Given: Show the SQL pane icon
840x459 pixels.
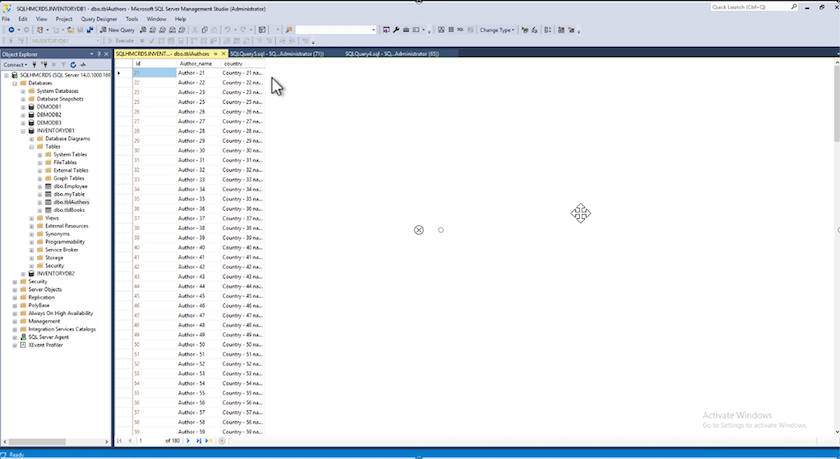Looking at the screenshot, I should [461, 30].
